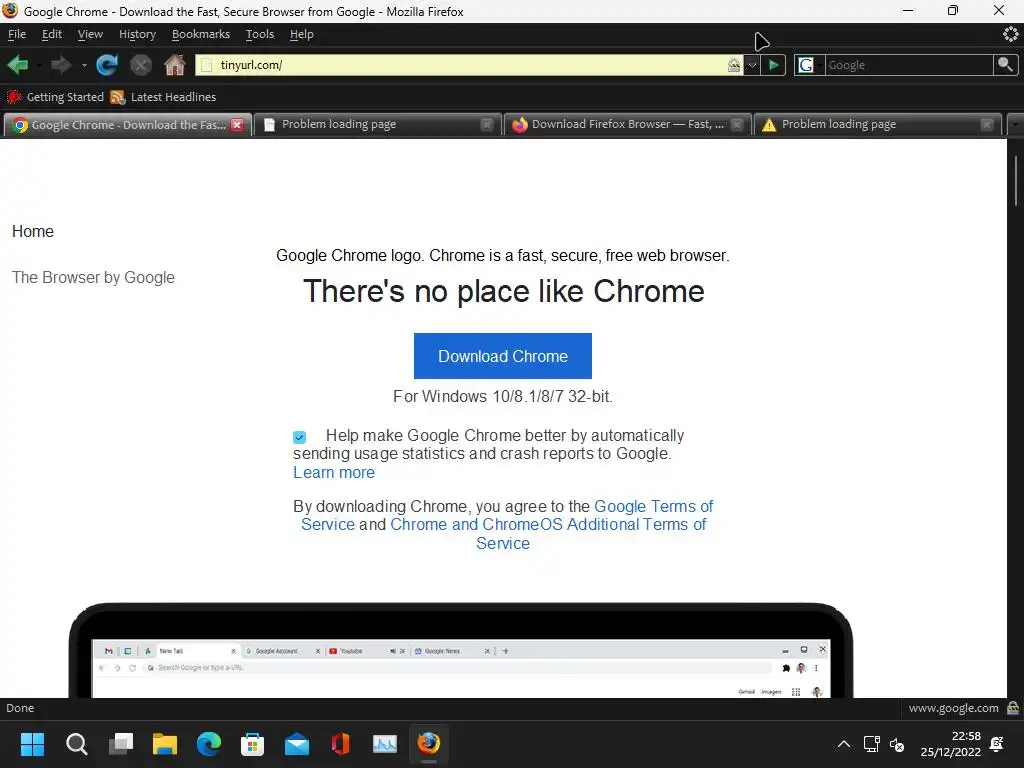Open Getting Started bookmark
The width and height of the screenshot is (1024, 768).
click(x=56, y=97)
